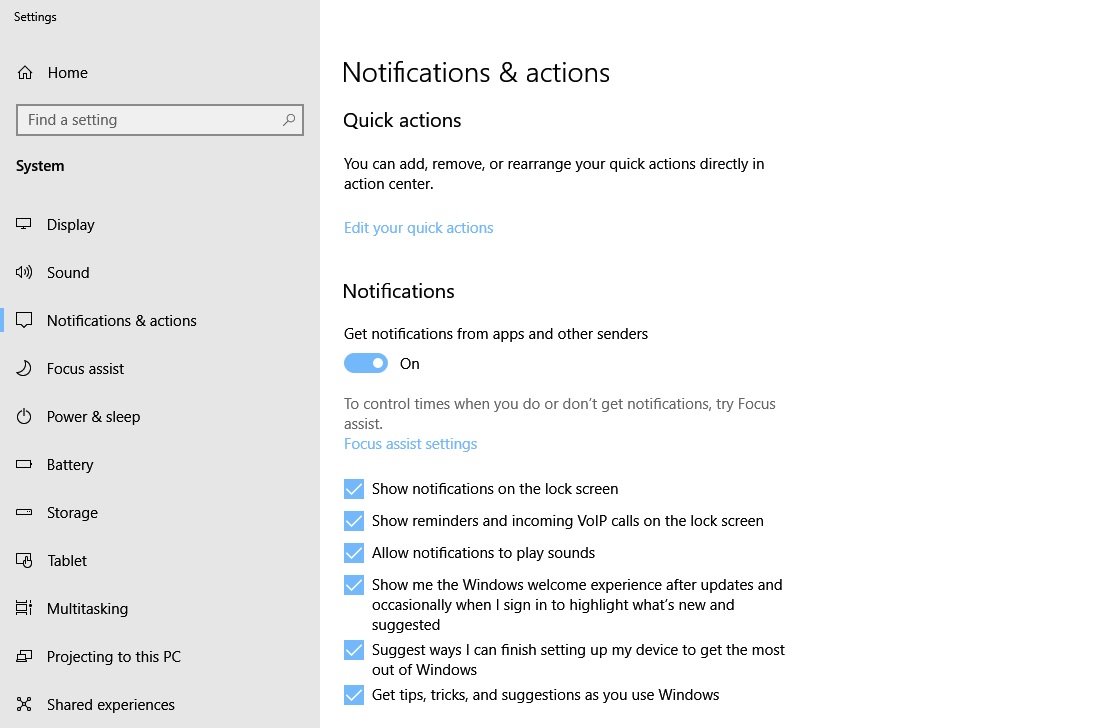
Task: Go to Projecting to this PC
Action: 113,656
